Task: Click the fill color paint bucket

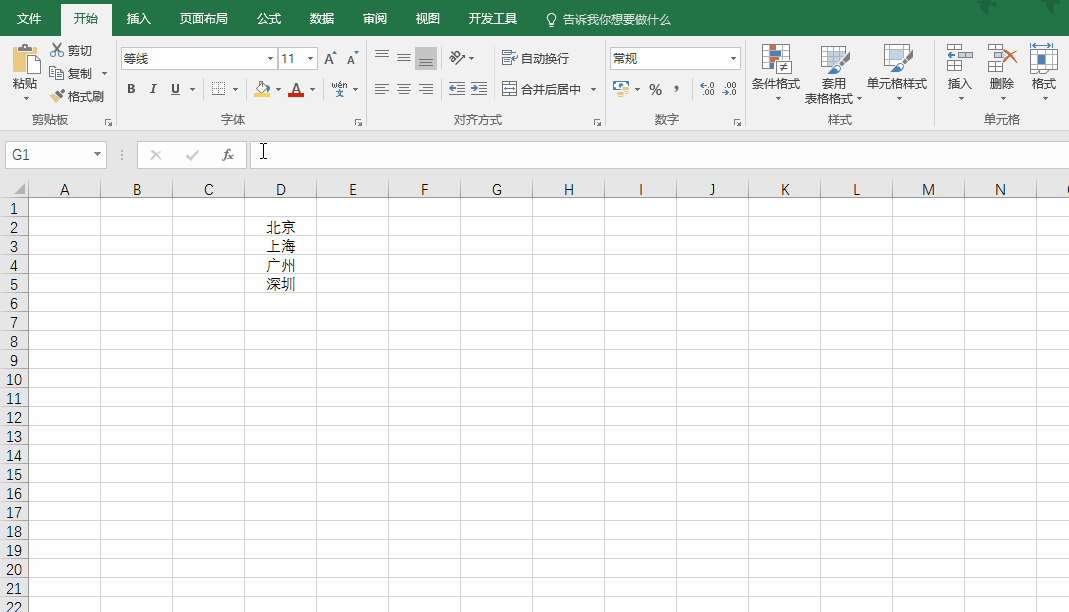Action: tap(262, 89)
